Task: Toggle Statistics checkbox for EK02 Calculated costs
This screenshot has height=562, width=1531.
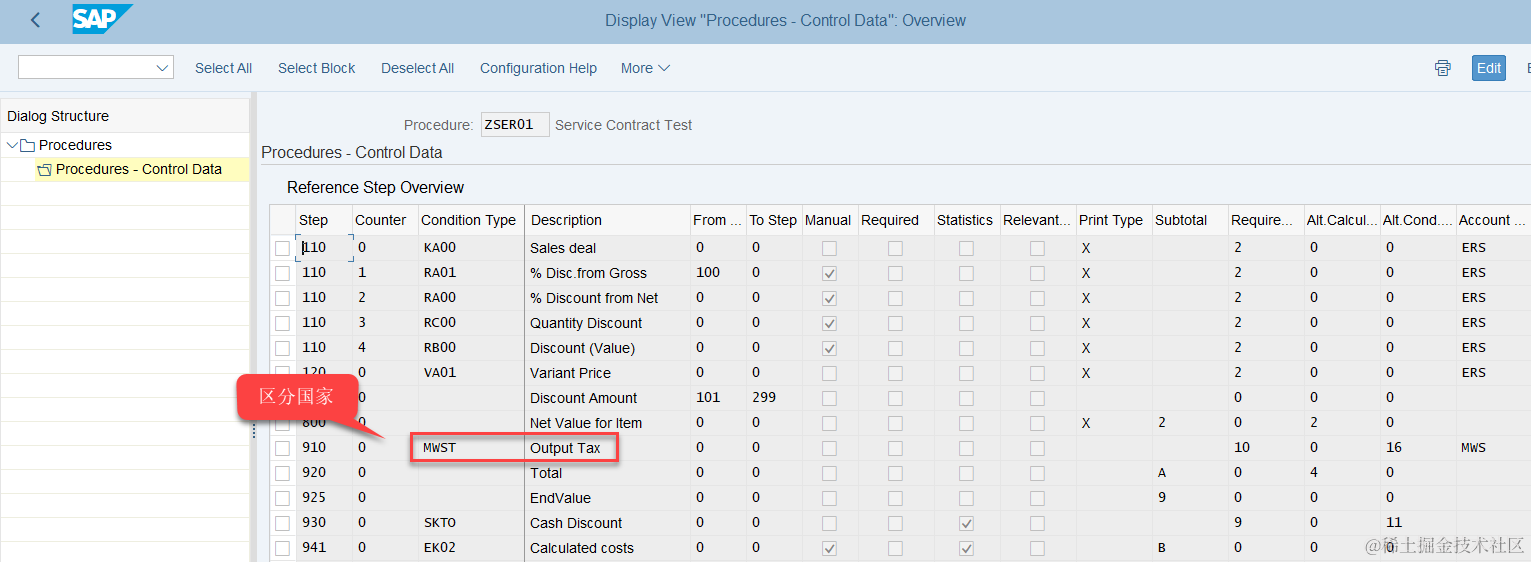Action: tap(966, 548)
